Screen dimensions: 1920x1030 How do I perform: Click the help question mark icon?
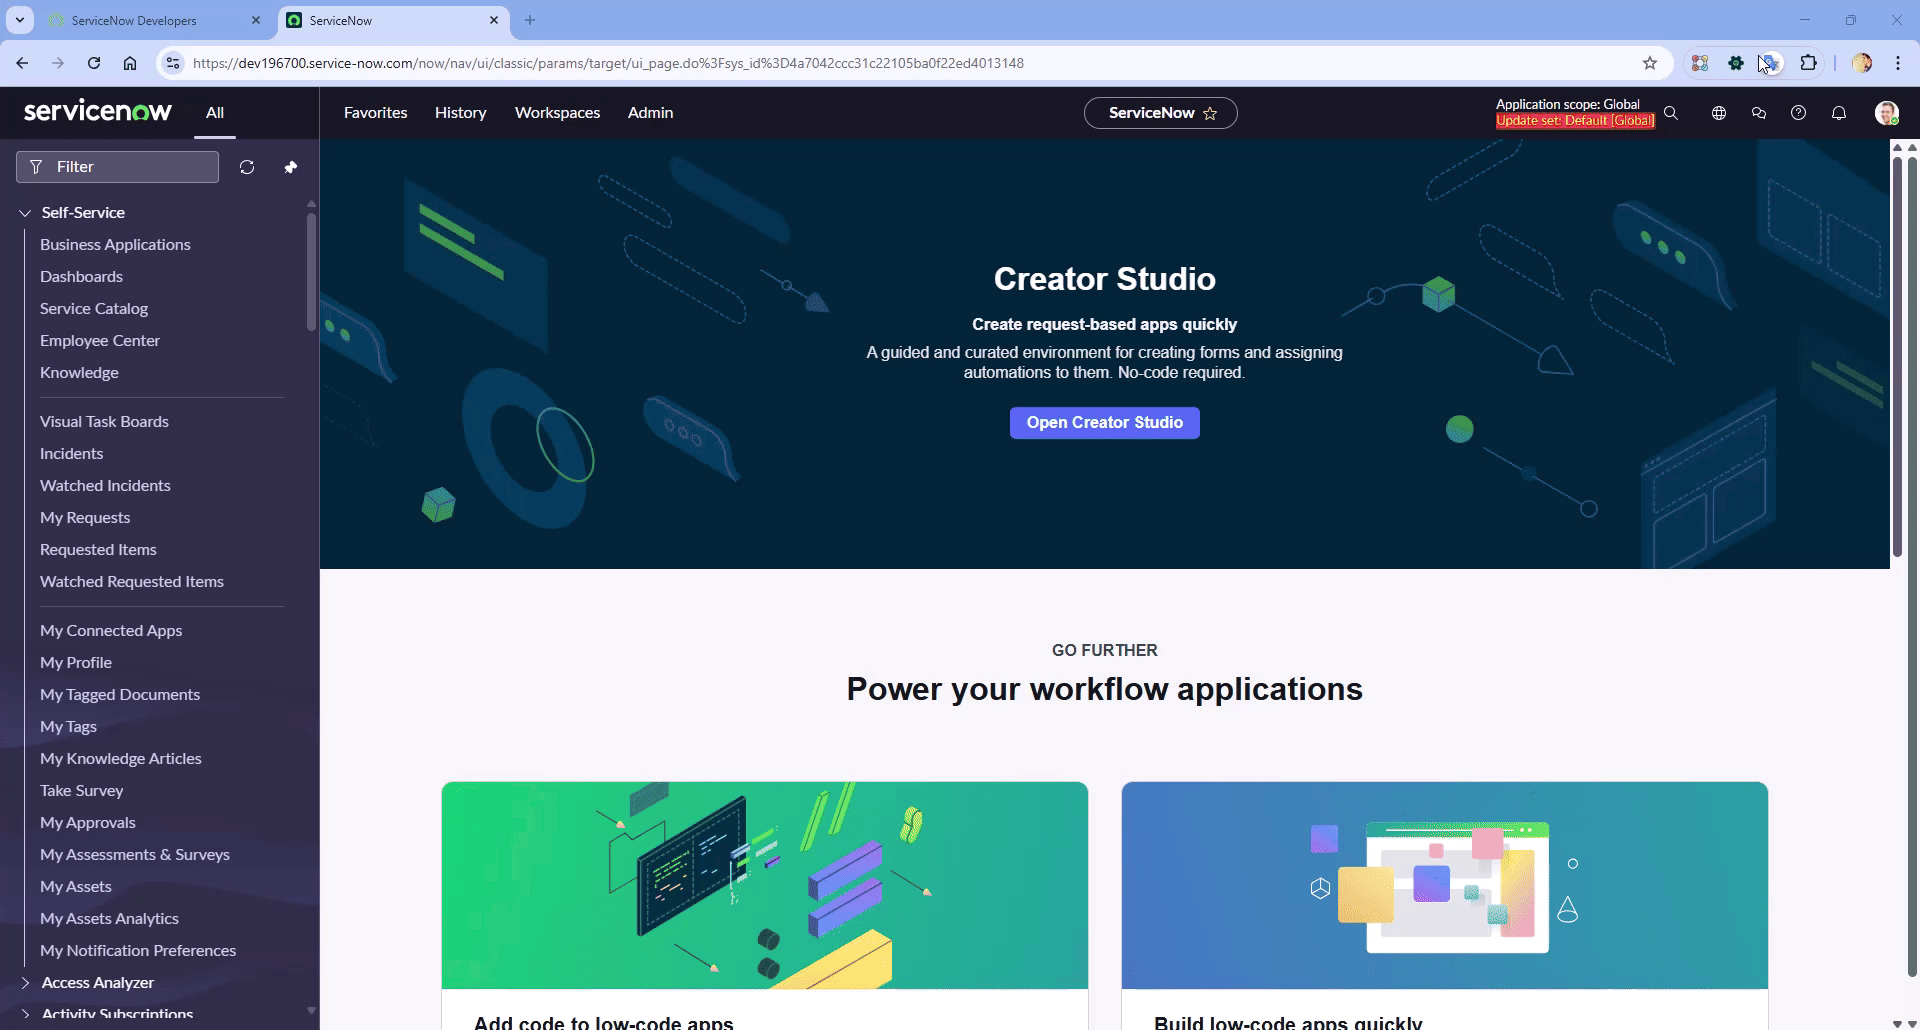(1798, 113)
